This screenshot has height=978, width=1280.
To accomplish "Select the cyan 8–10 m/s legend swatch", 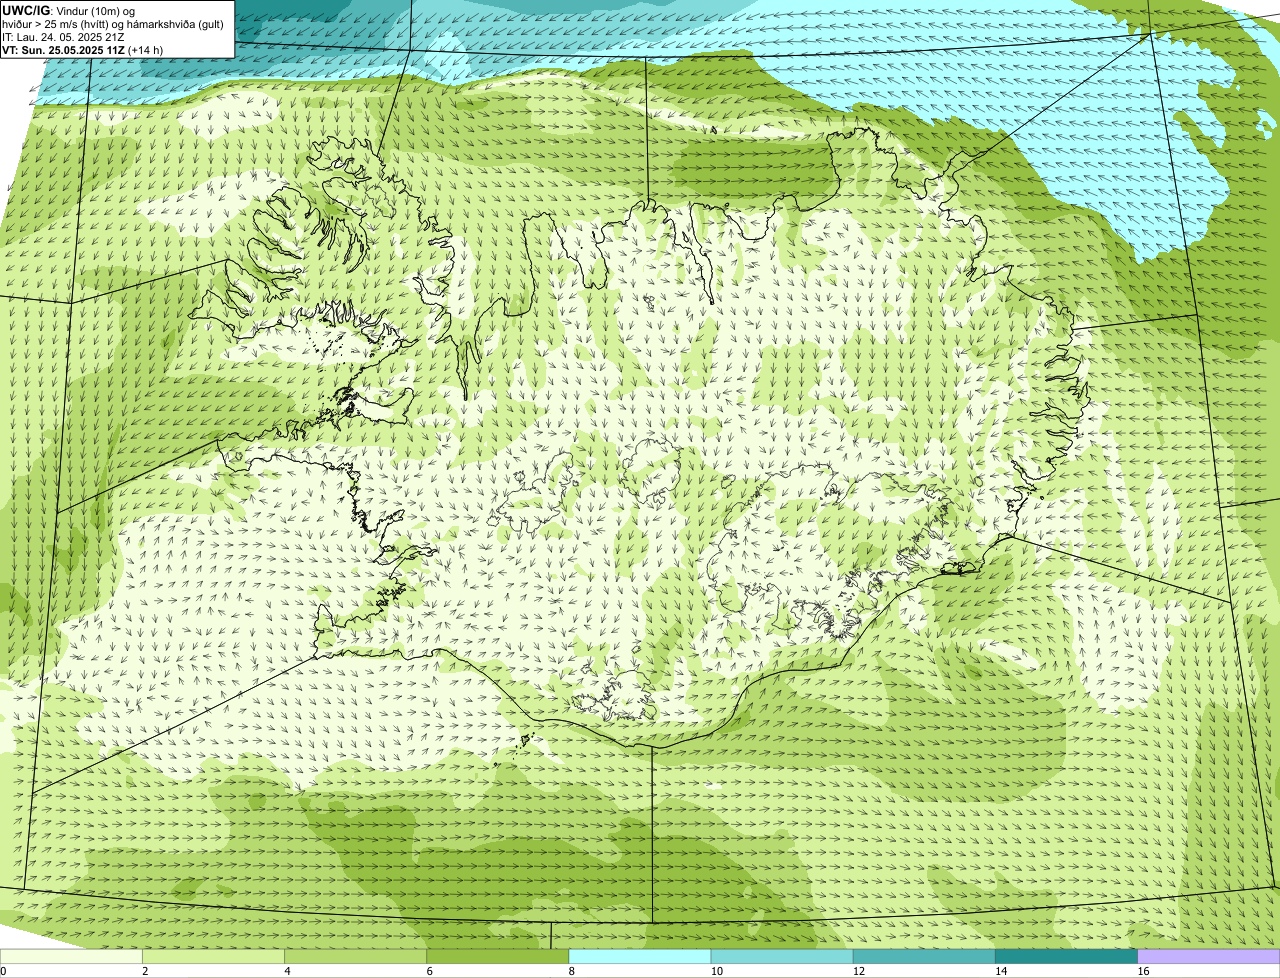I will click(x=640, y=956).
